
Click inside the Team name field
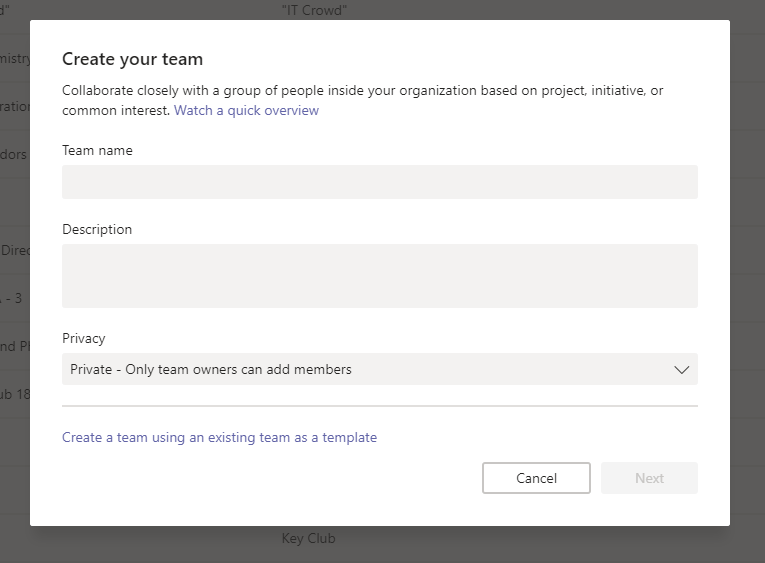pyautogui.click(x=379, y=182)
